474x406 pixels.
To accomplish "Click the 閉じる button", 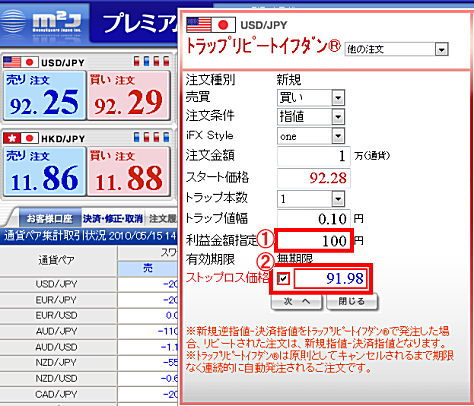I will click(x=352, y=302).
